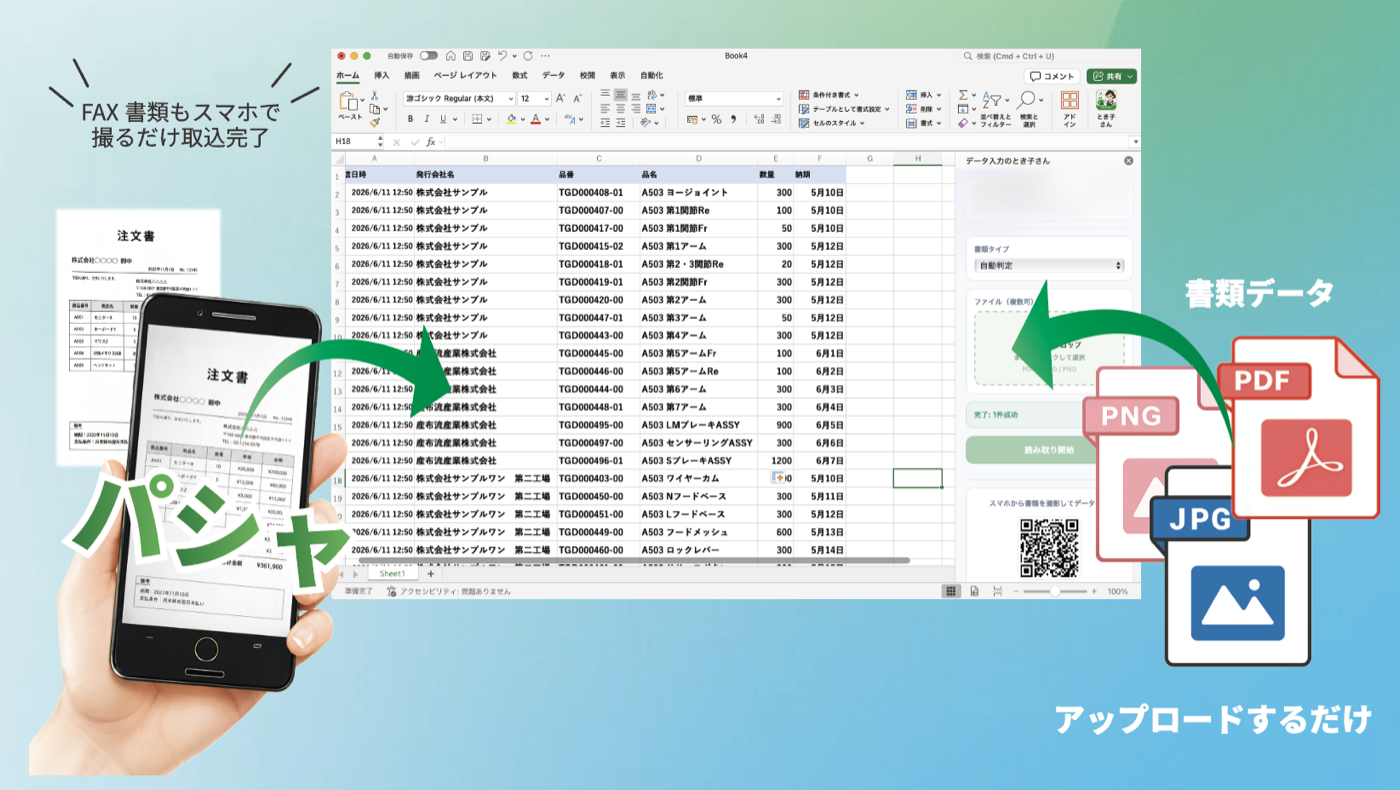Click the Format Painter brush icon
This screenshot has height=790, width=1400.
375,123
